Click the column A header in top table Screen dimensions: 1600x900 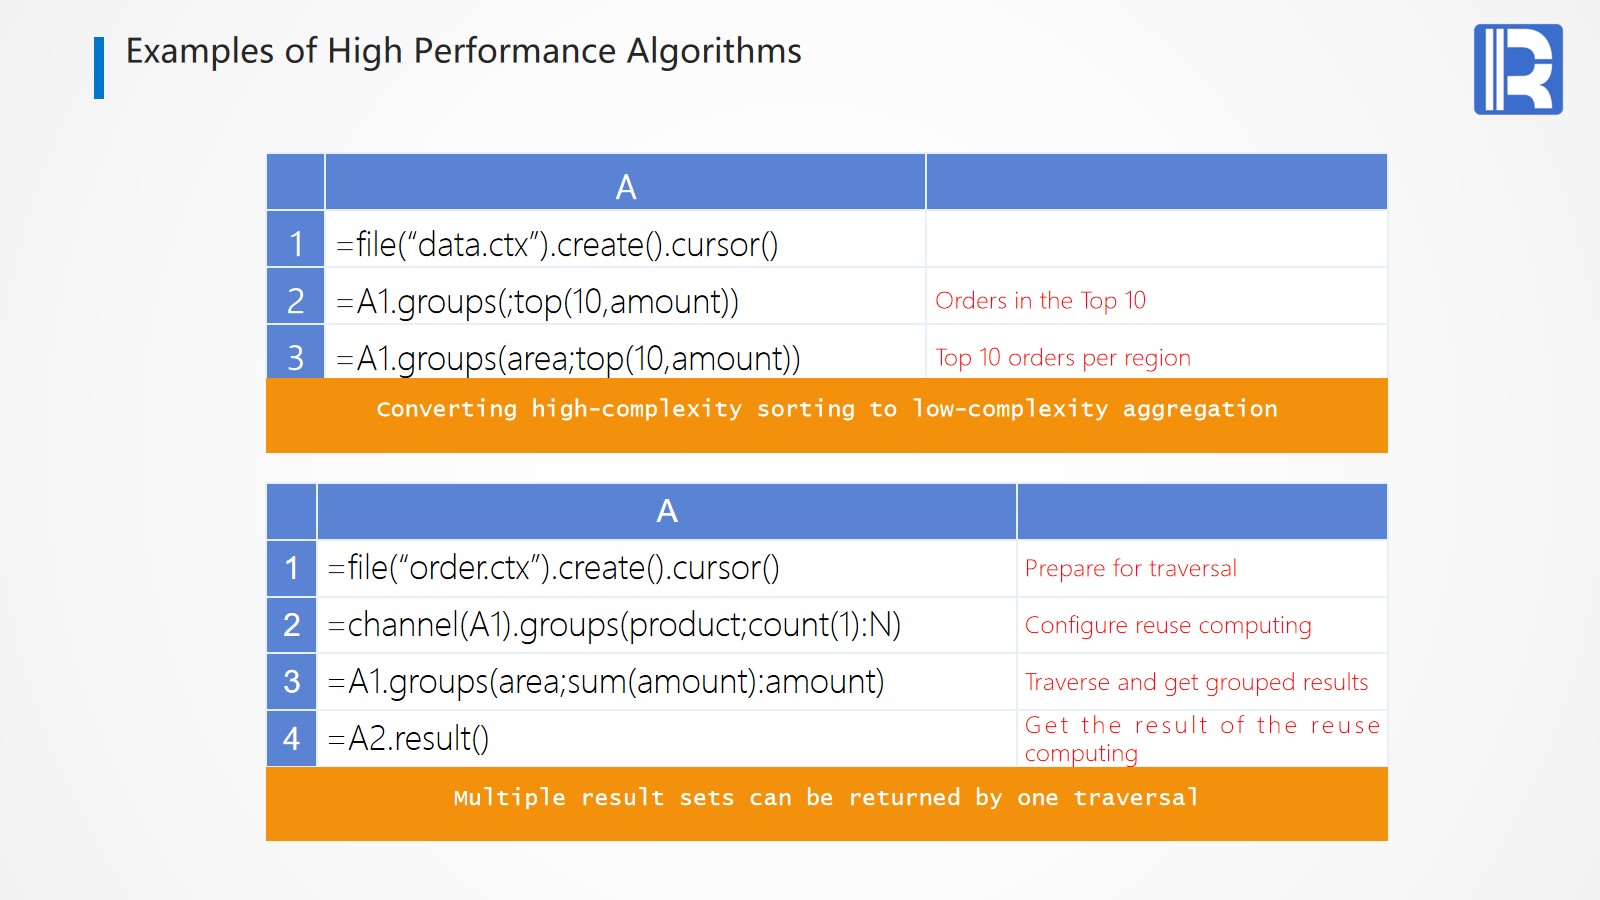[625, 186]
